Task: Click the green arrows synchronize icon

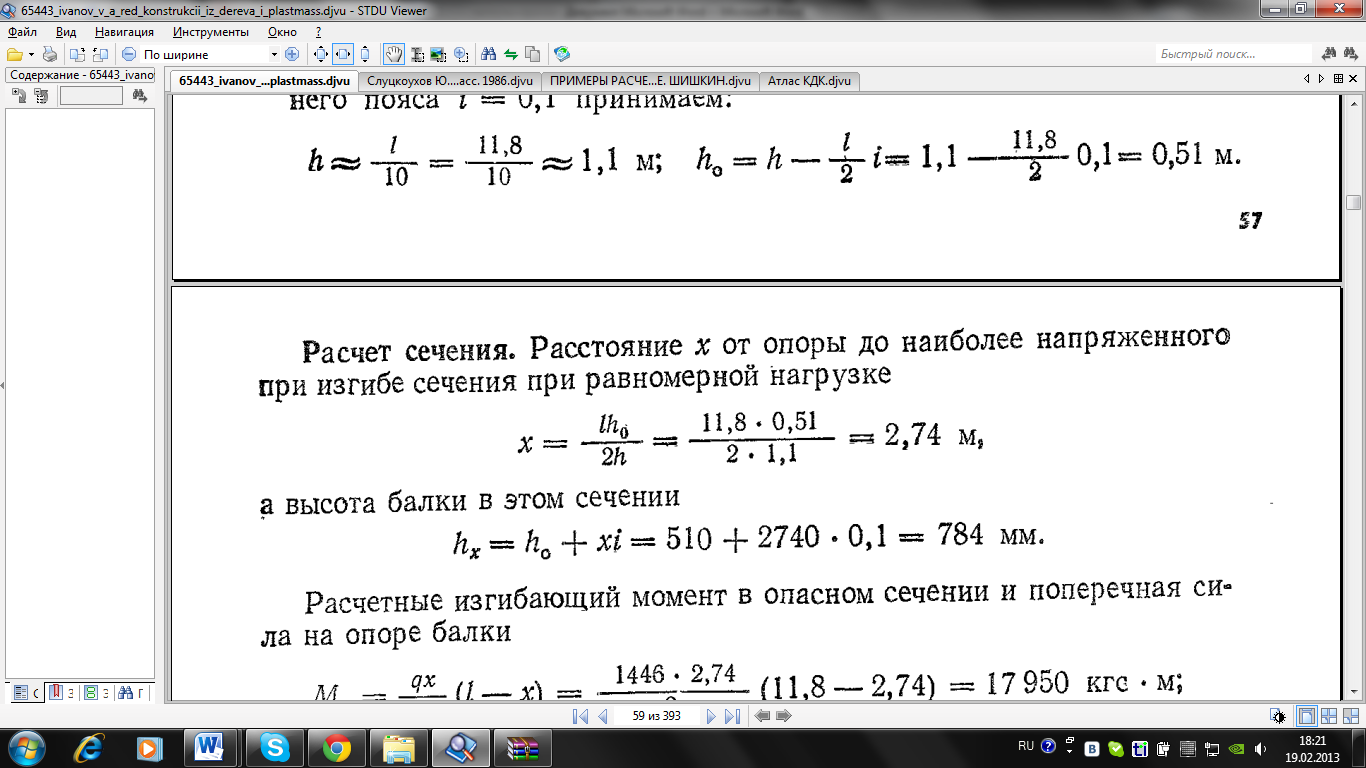Action: click(510, 54)
